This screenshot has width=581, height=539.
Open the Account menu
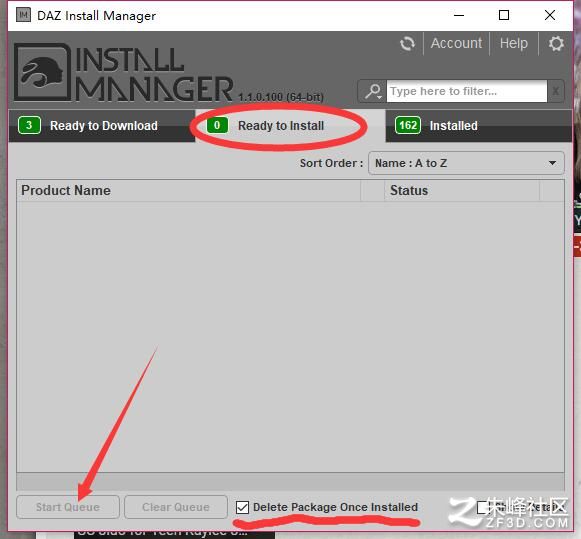click(x=456, y=43)
